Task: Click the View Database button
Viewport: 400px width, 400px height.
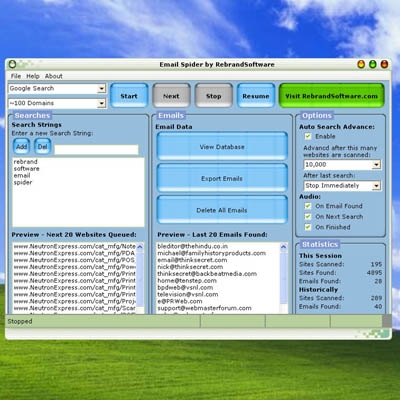Action: pyautogui.click(x=222, y=147)
